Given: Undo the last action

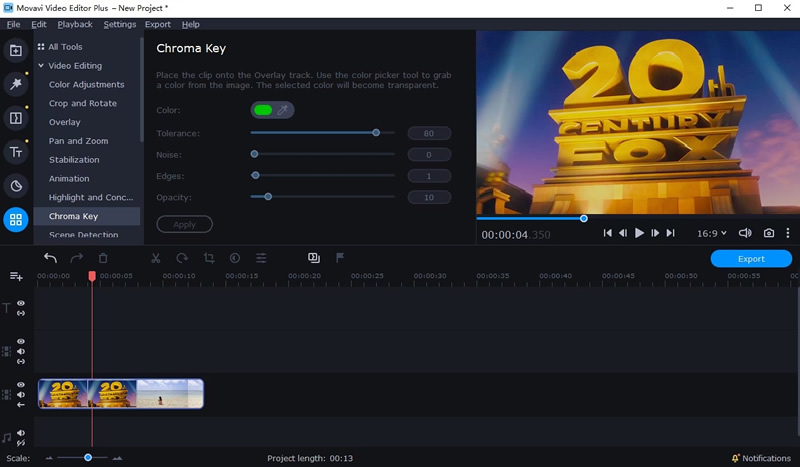Looking at the screenshot, I should (50, 258).
